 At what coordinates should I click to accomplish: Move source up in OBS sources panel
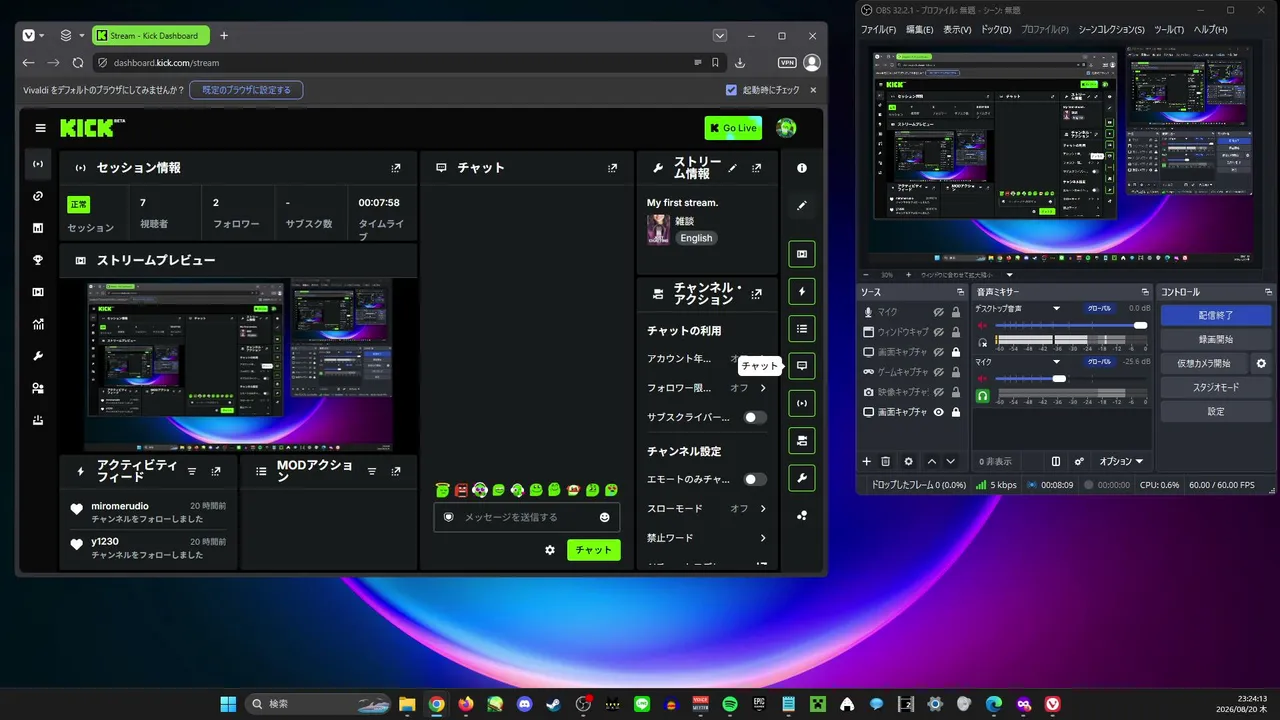[932, 461]
